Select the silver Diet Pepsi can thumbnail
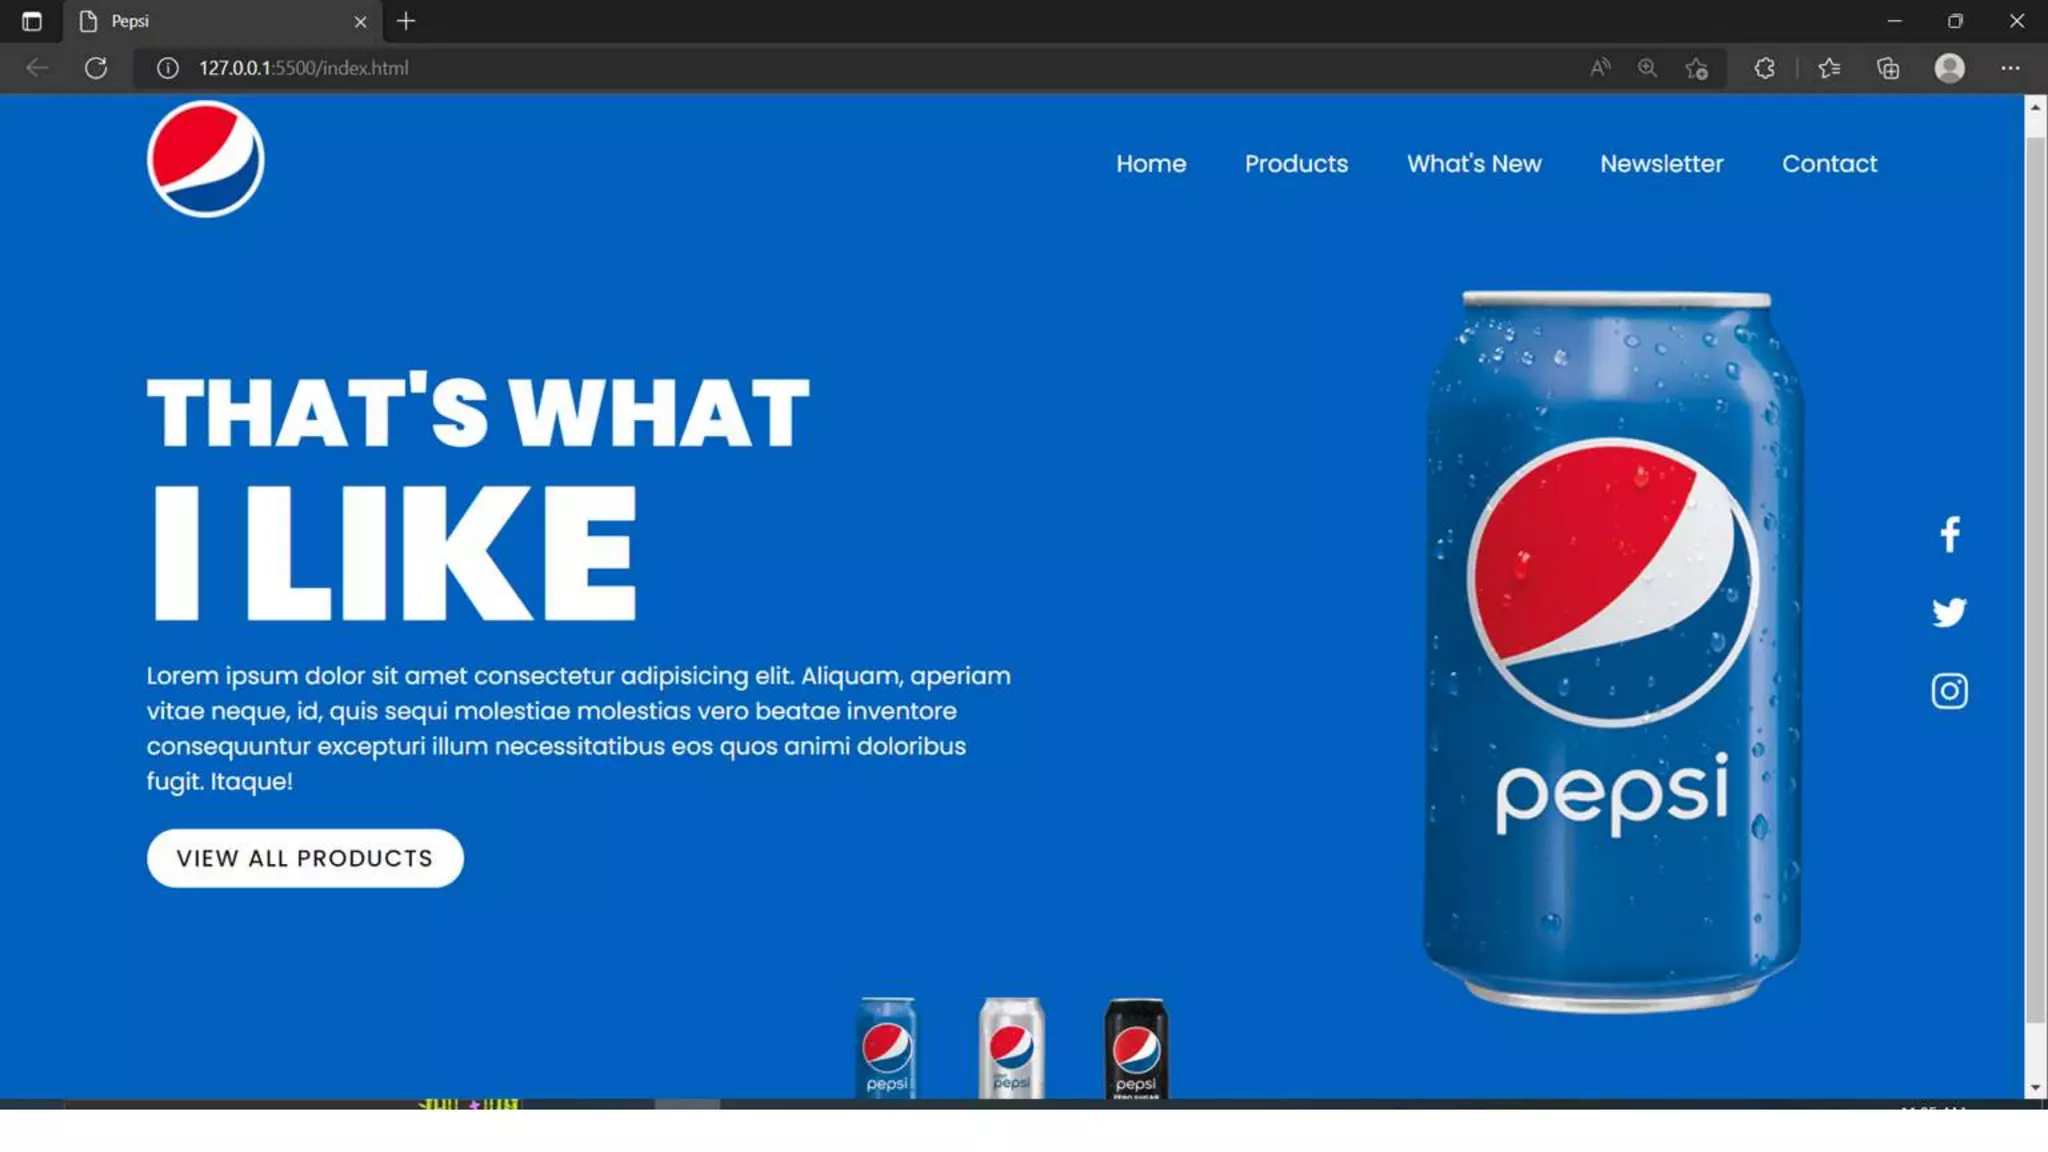Viewport: 2048px width, 1152px height. pyautogui.click(x=1011, y=1047)
